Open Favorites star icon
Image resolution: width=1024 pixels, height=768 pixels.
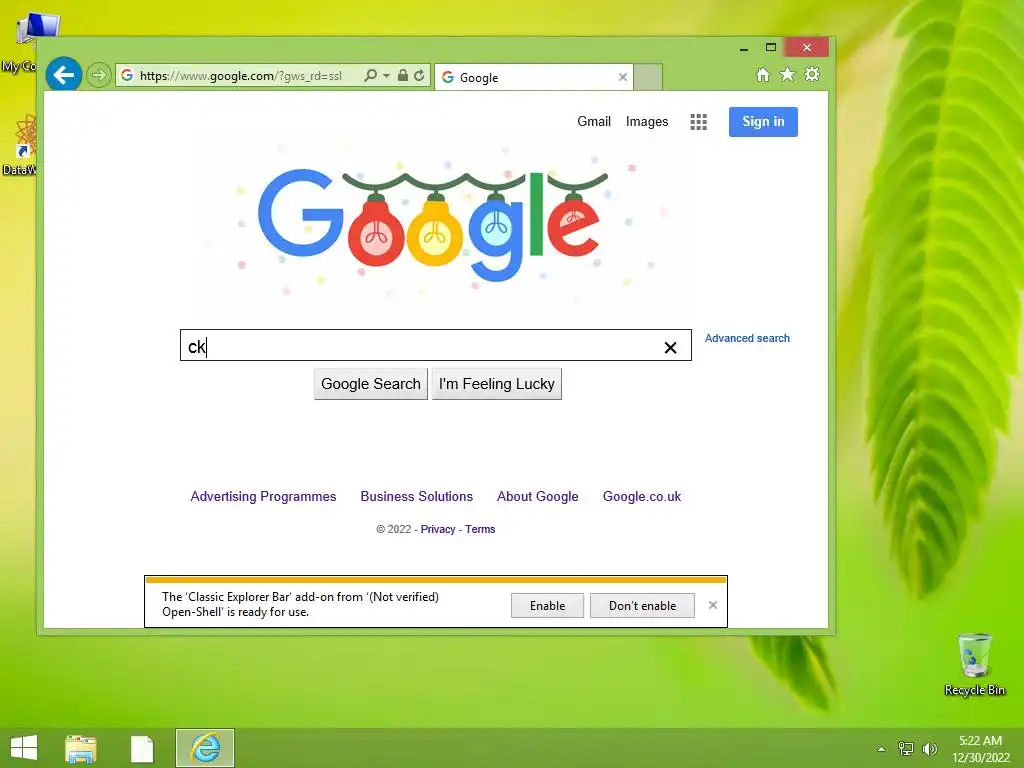788,74
